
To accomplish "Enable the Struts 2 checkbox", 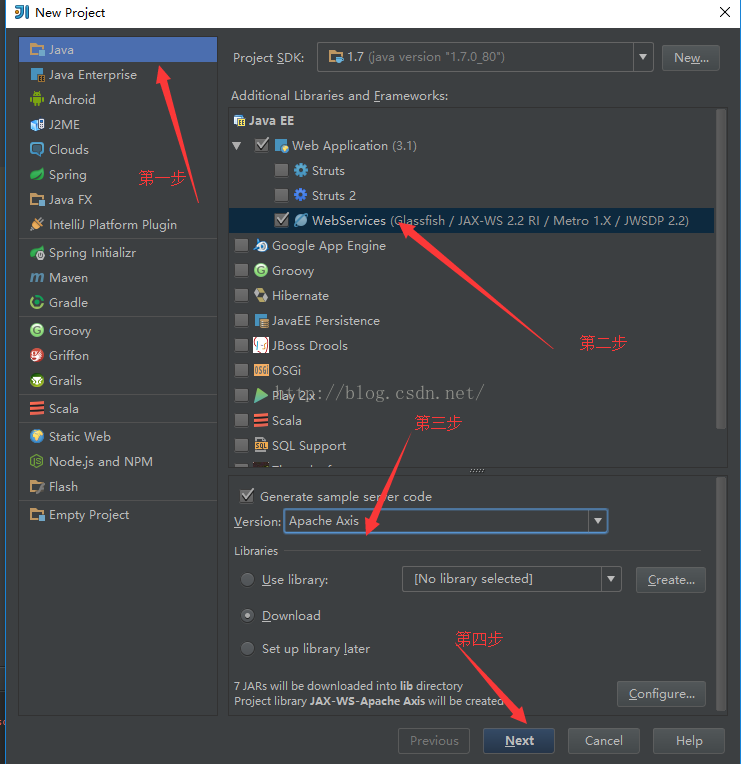I will 282,195.
